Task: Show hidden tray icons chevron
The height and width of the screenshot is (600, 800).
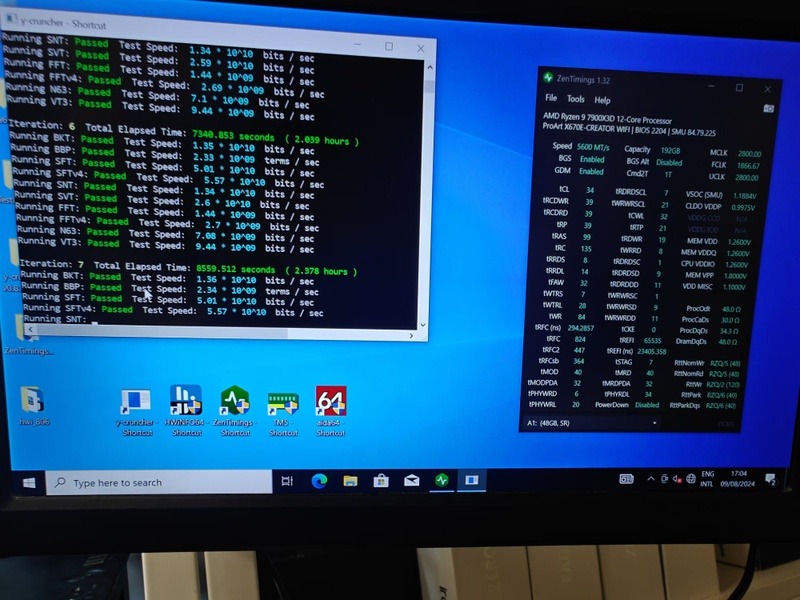Action: point(651,479)
